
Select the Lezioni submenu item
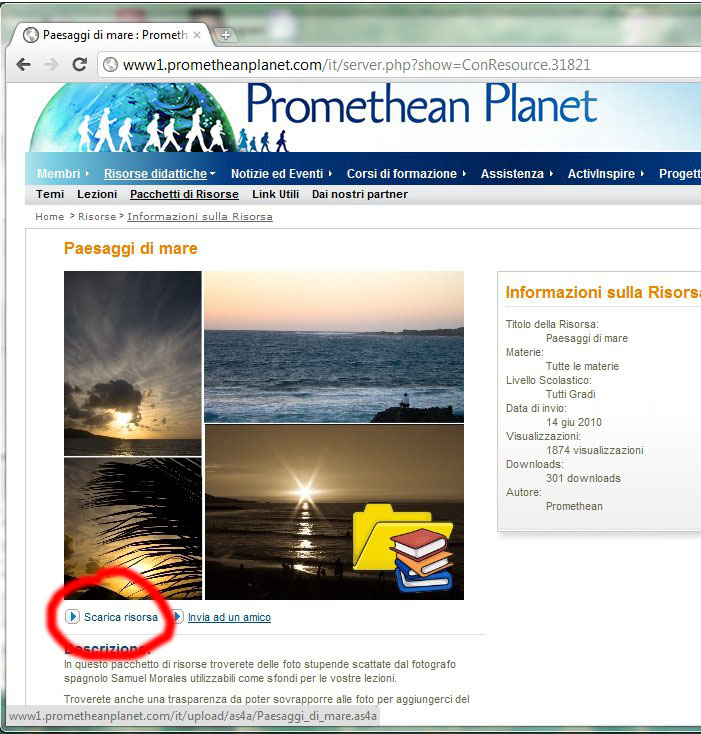(x=97, y=194)
